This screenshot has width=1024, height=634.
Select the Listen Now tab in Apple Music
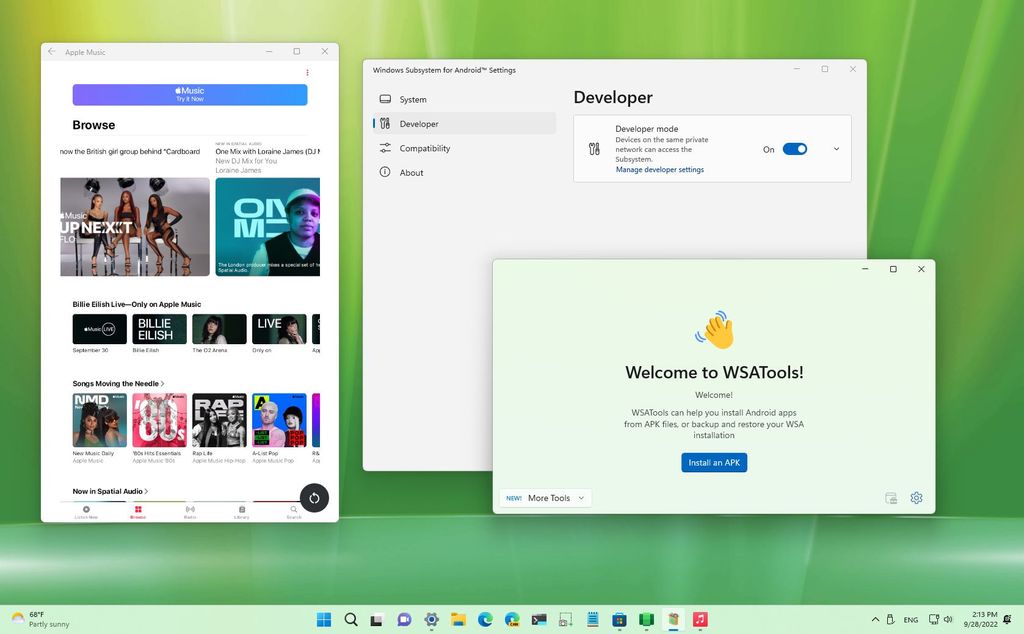(87, 510)
